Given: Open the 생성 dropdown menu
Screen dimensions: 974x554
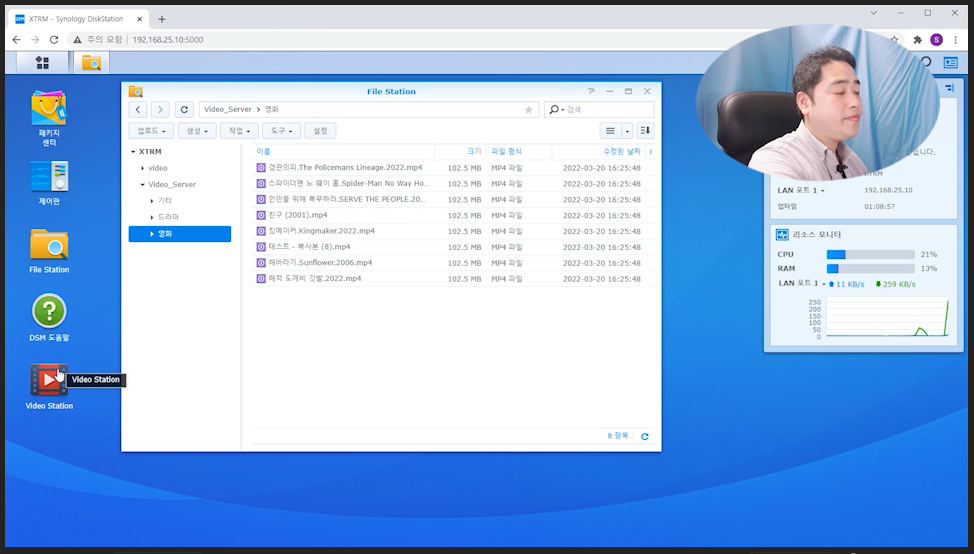Looking at the screenshot, I should [197, 130].
